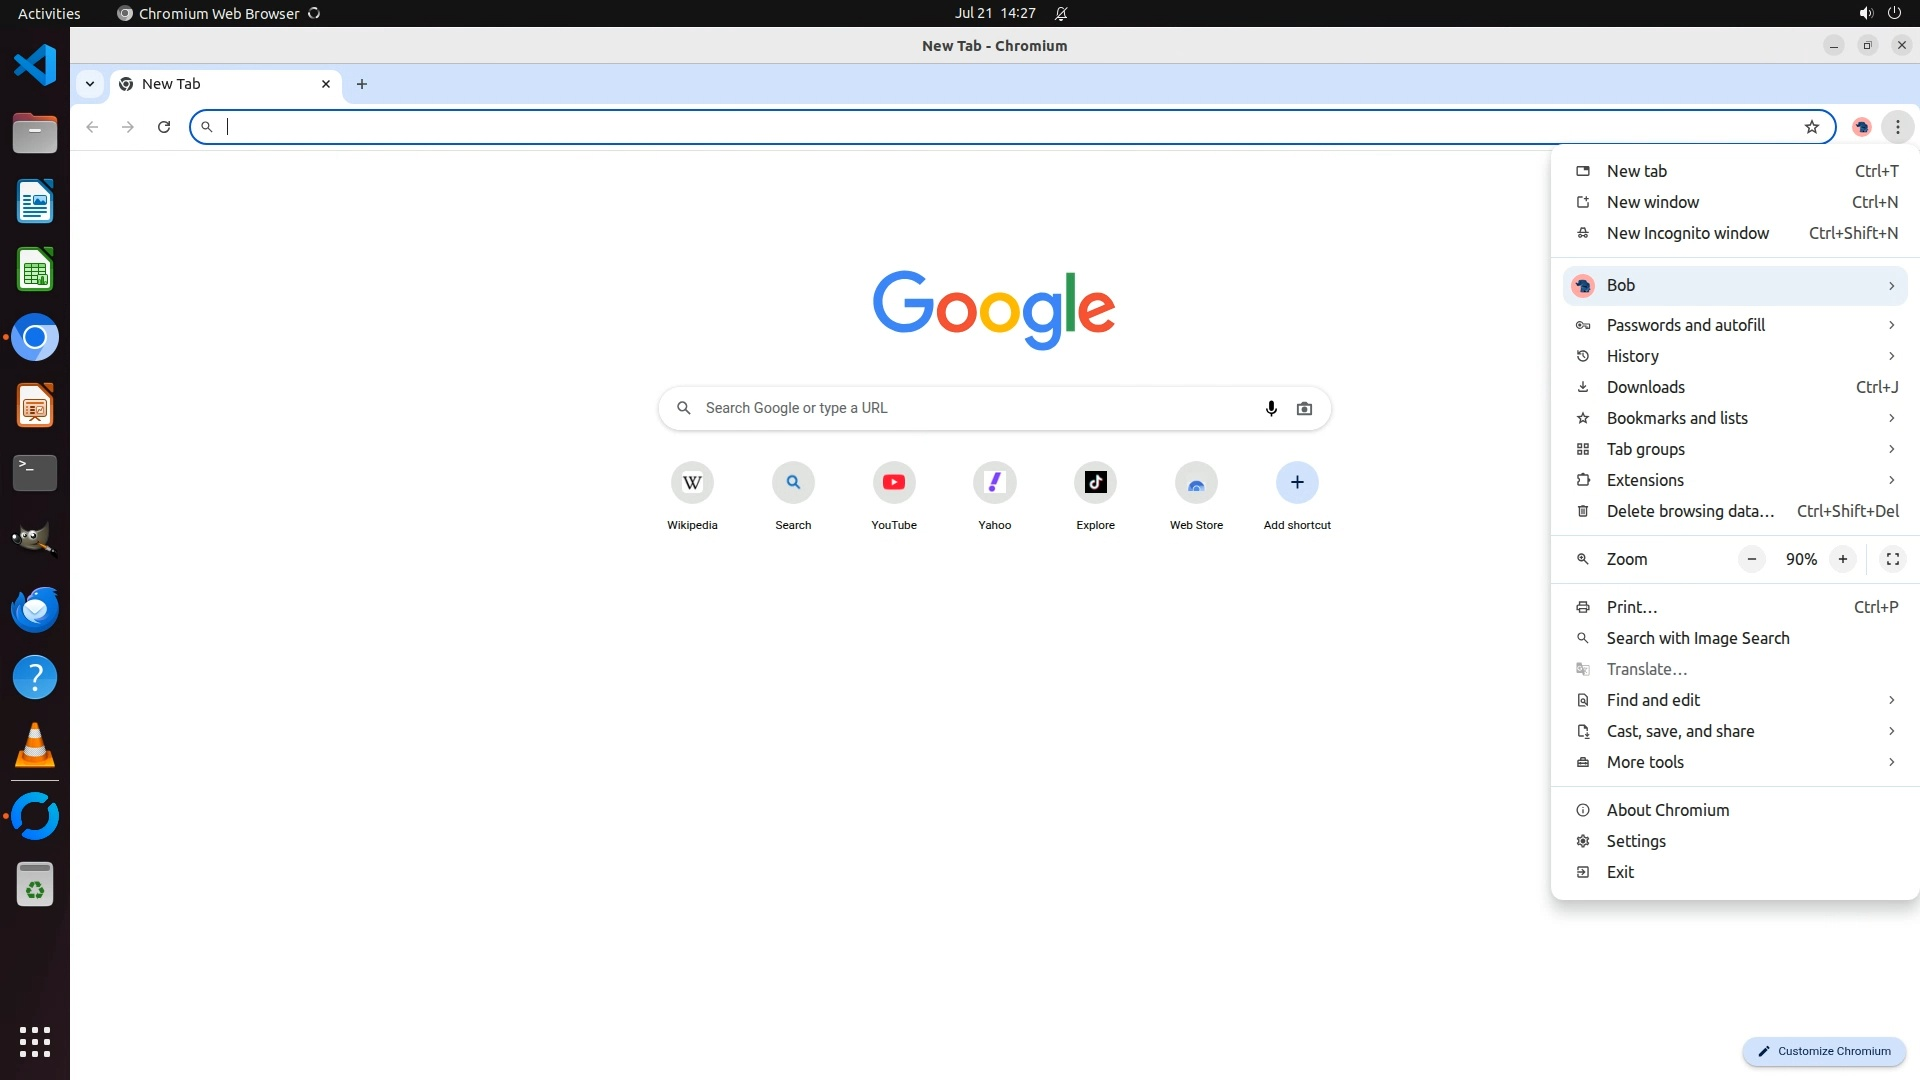This screenshot has height=1080, width=1920.
Task: Open Visual Studio Code from the dock
Action: (x=35, y=66)
